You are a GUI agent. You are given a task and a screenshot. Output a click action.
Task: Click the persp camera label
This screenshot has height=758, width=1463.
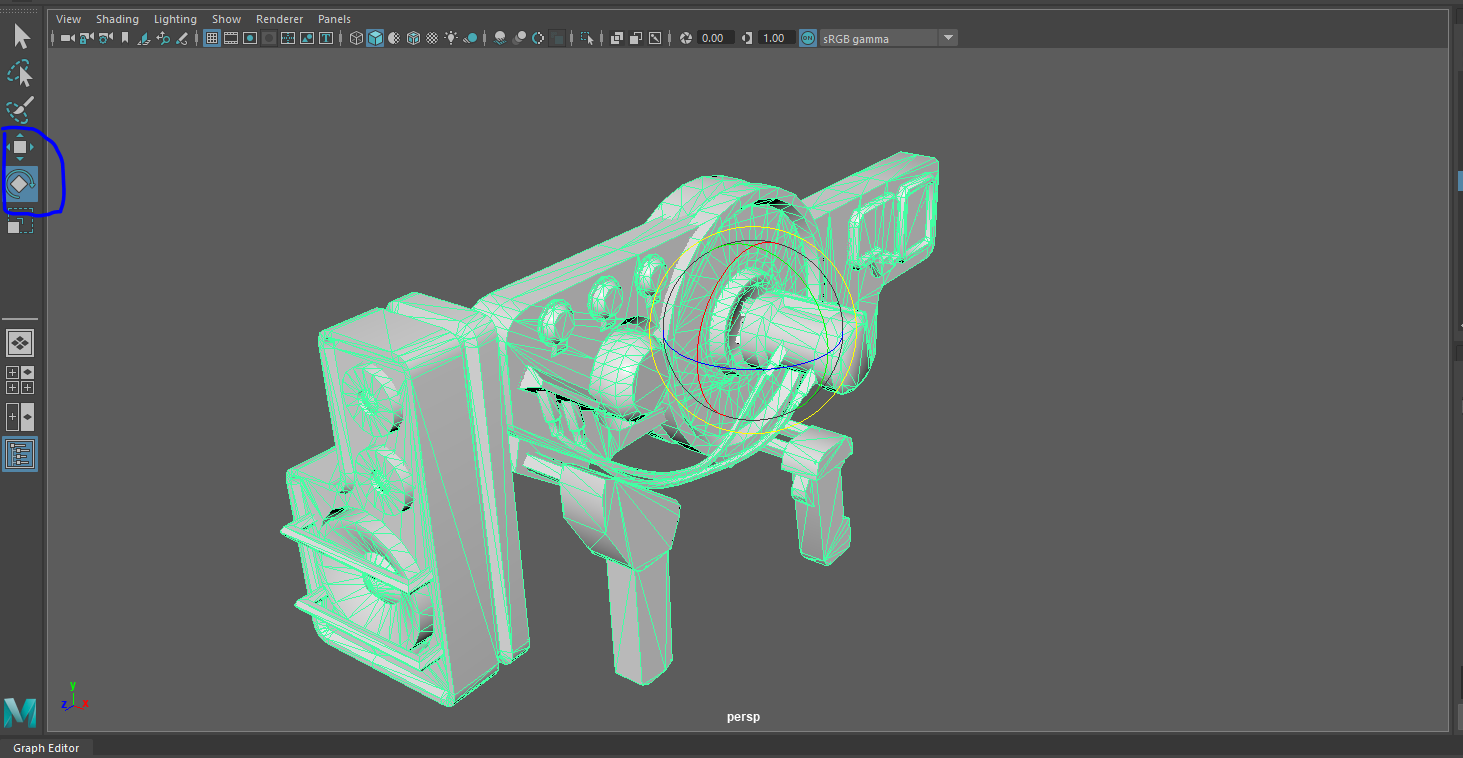743,717
